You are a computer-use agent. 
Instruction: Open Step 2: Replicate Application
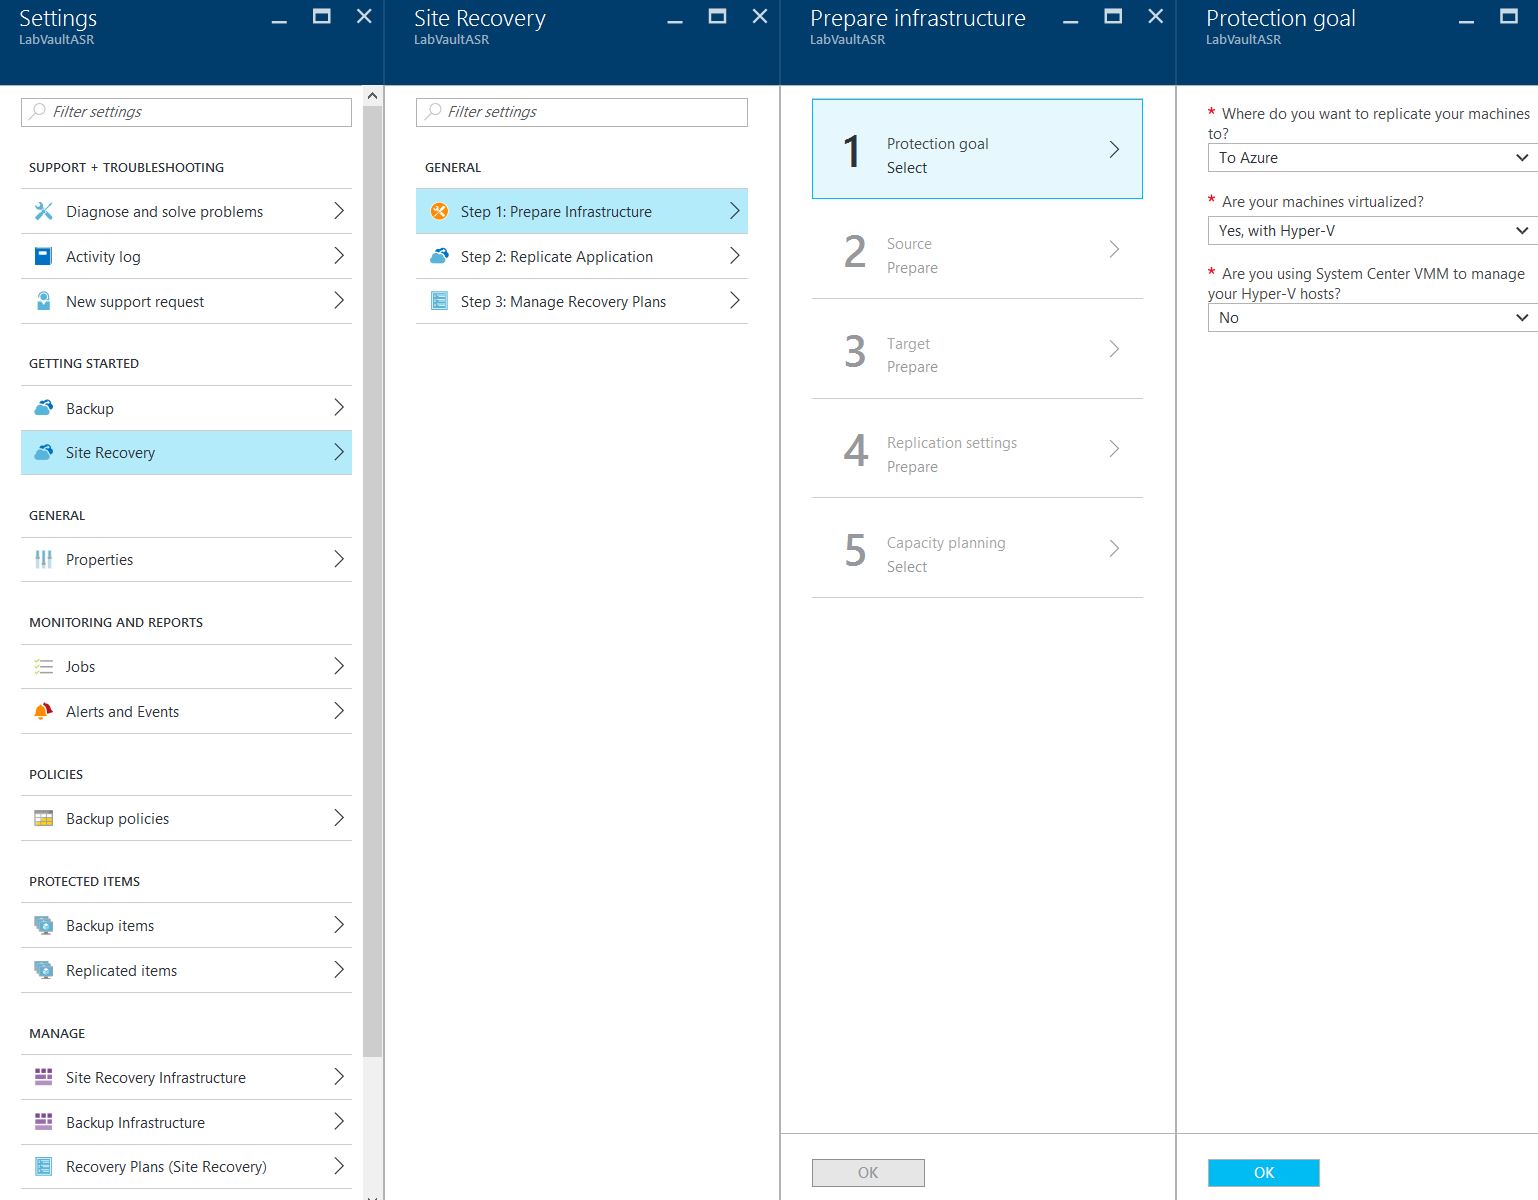click(581, 256)
